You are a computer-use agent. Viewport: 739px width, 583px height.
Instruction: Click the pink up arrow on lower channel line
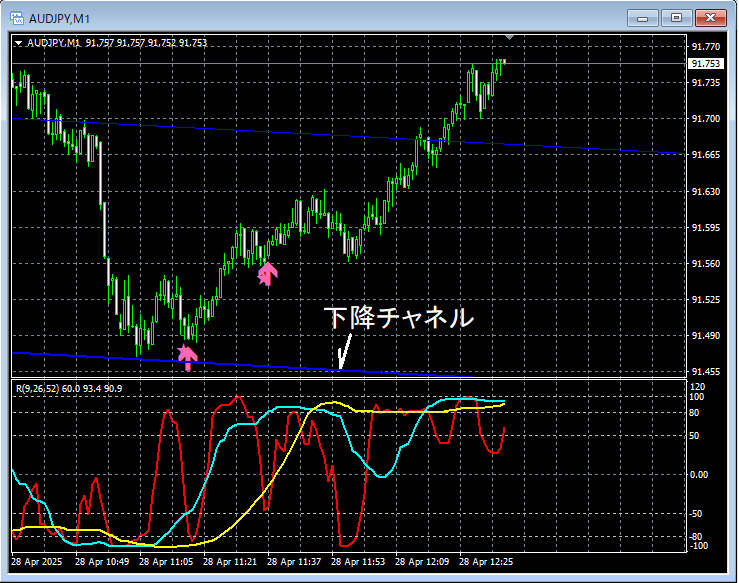tap(187, 358)
